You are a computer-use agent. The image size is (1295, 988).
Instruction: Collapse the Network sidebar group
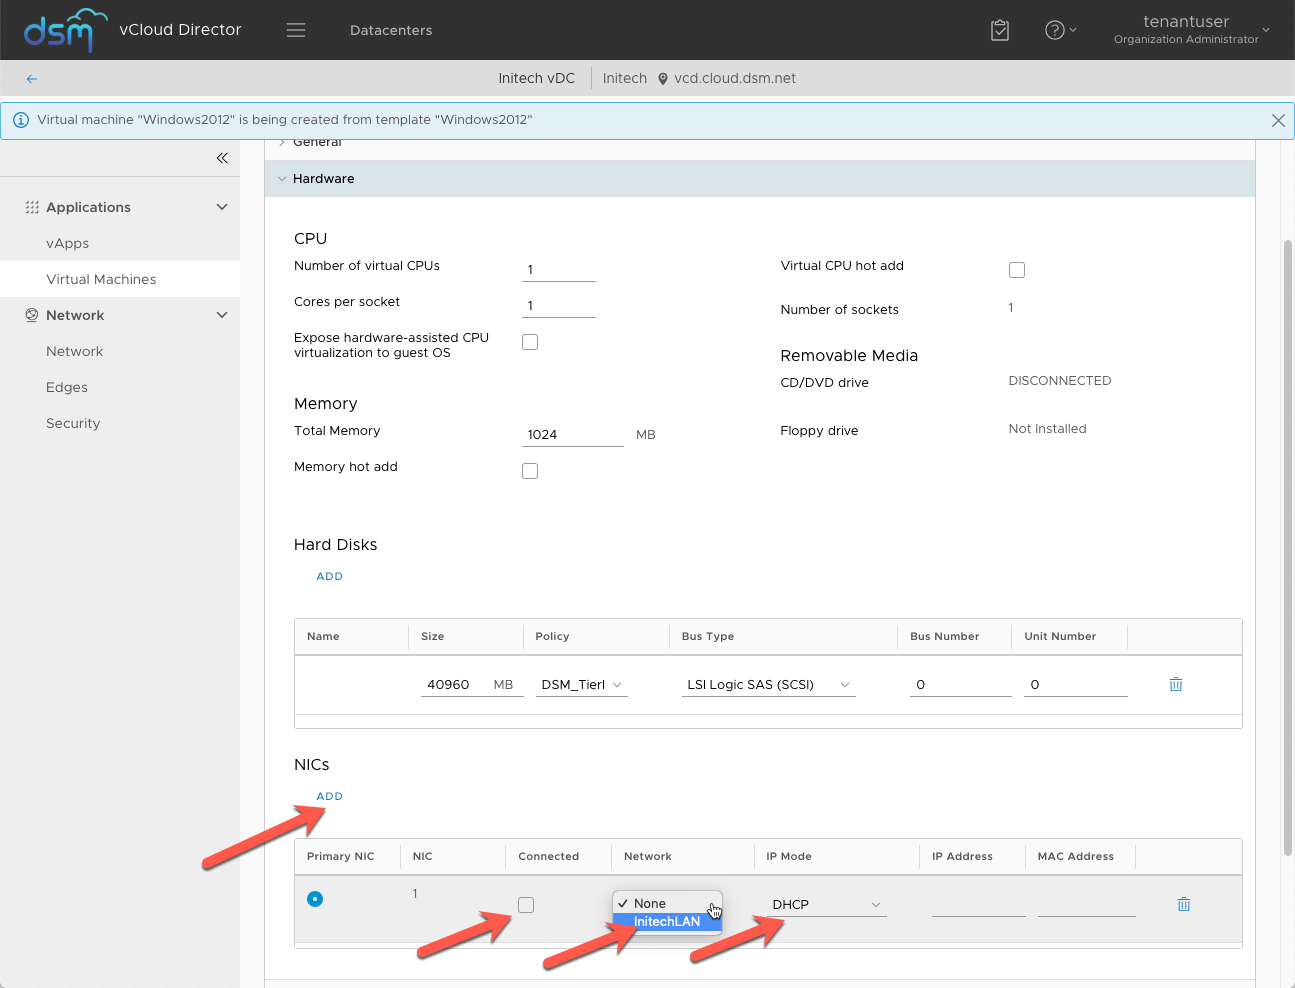click(x=222, y=315)
